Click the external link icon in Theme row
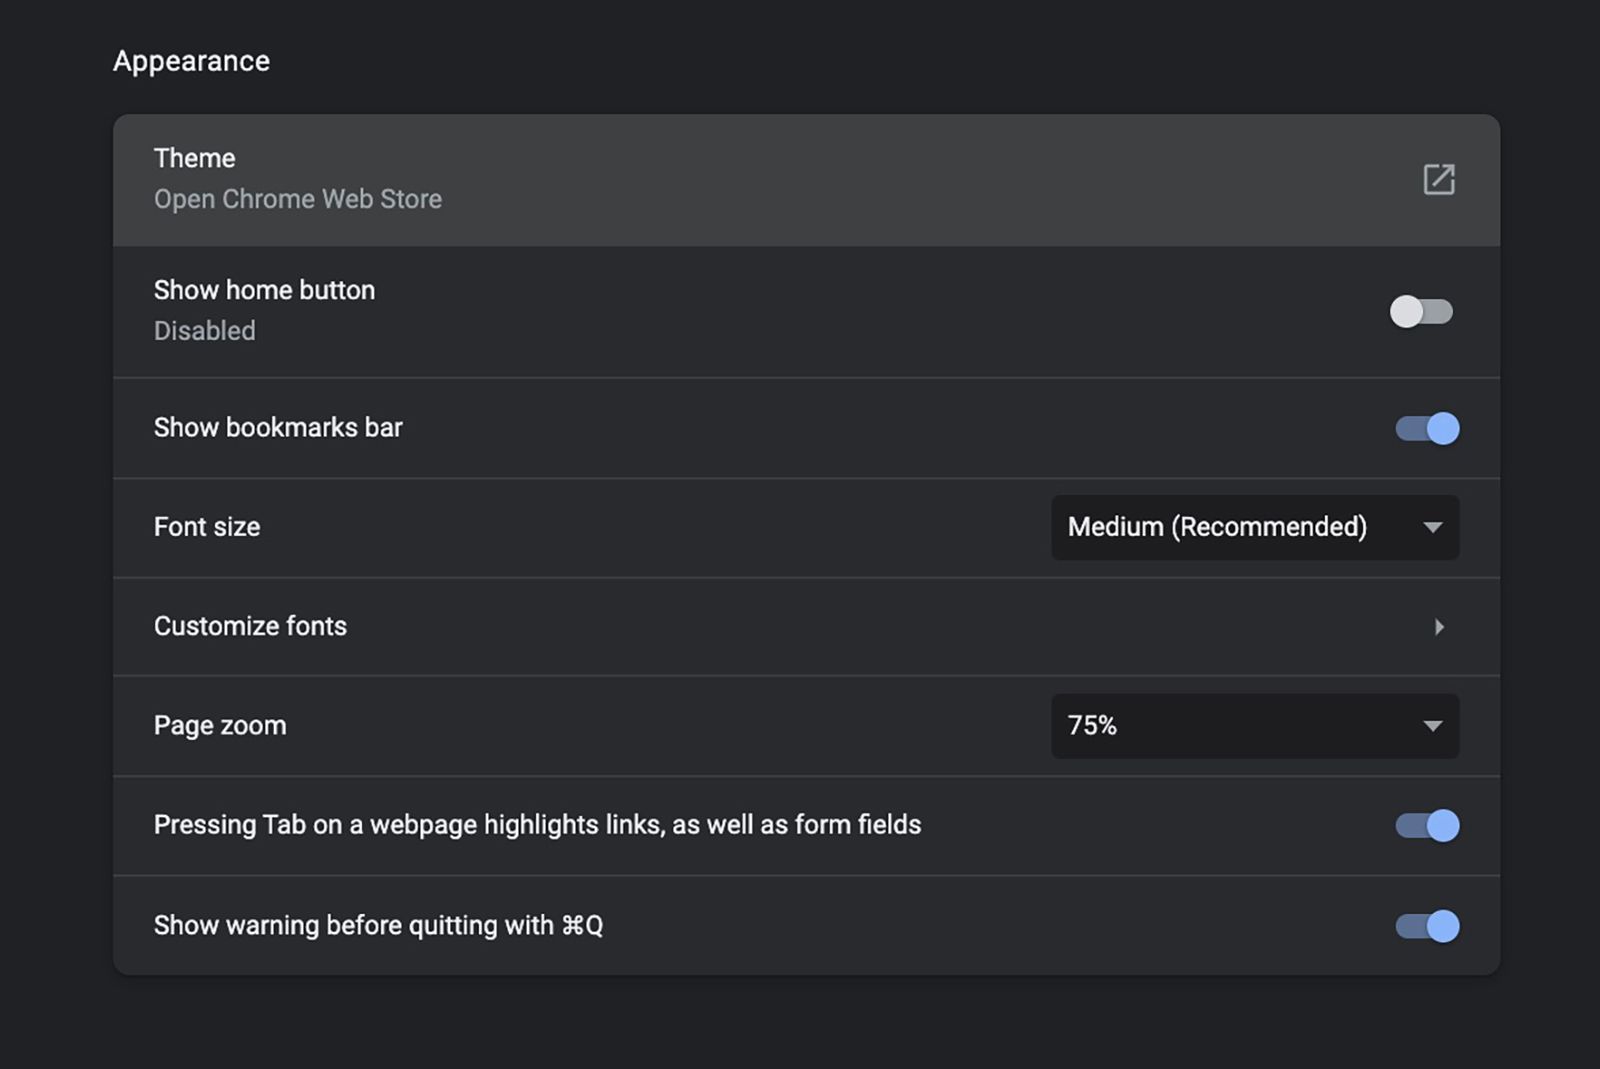Screen dimensions: 1600x1069 point(1438,180)
